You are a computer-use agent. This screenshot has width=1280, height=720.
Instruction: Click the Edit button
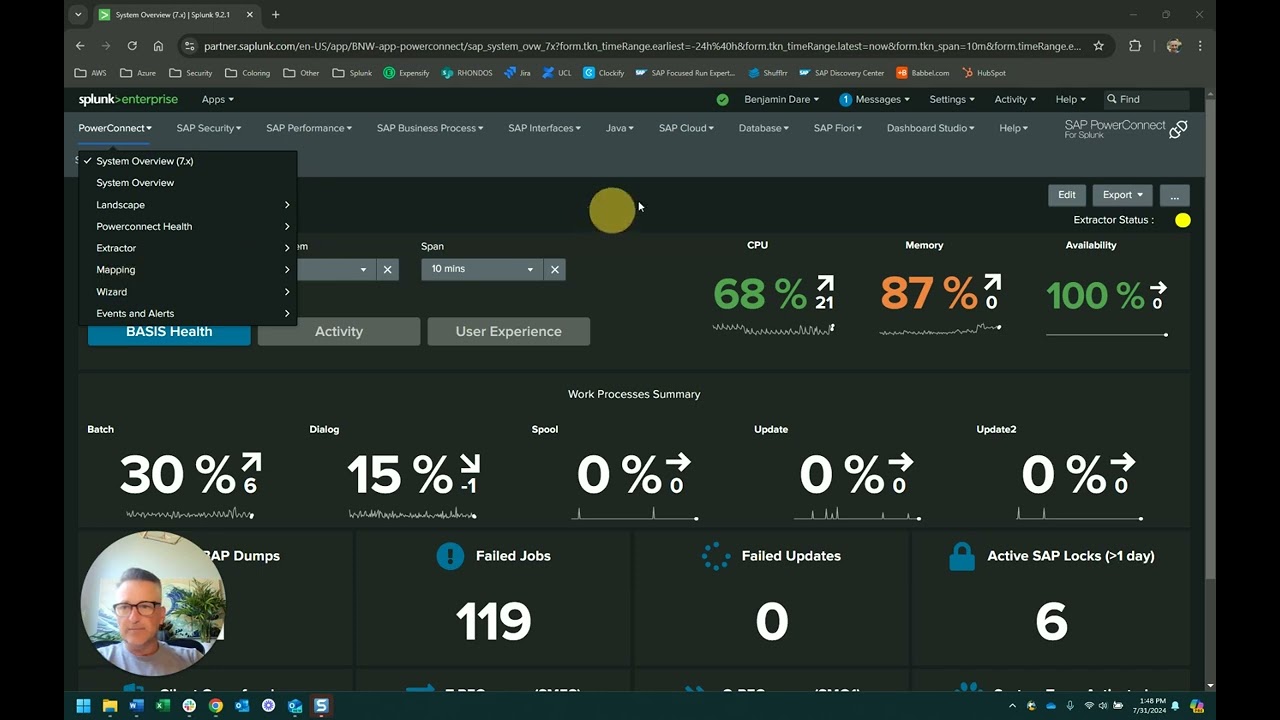[1067, 195]
